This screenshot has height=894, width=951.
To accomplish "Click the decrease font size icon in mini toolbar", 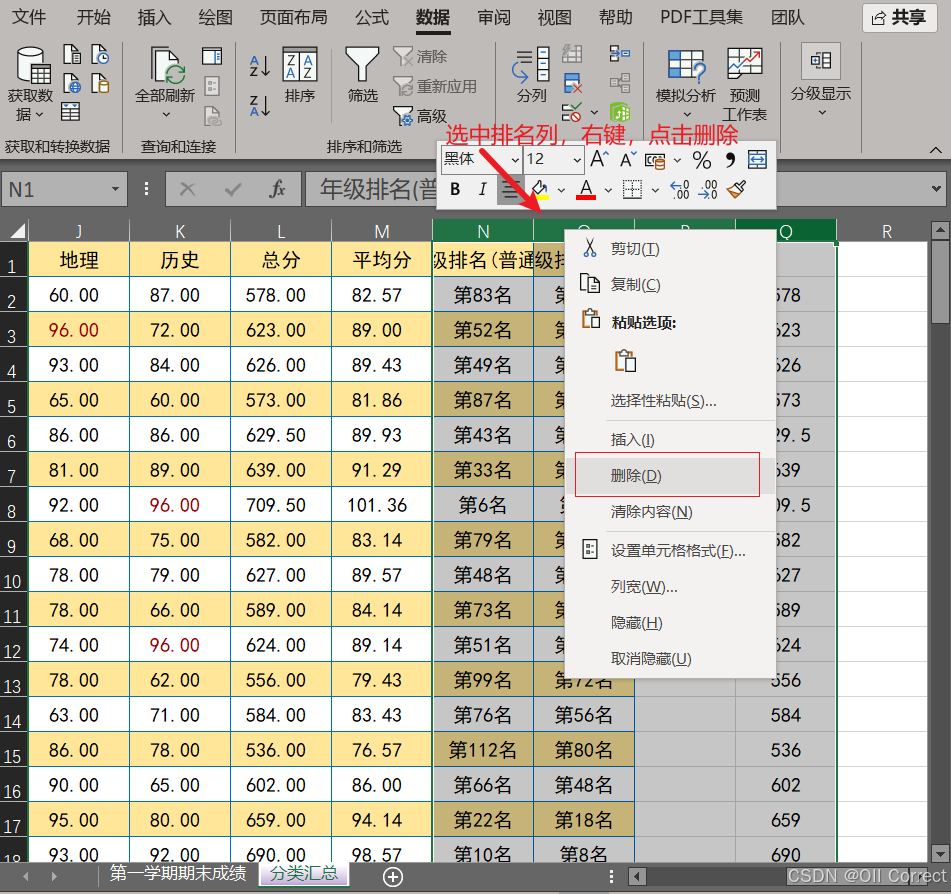I will (628, 160).
